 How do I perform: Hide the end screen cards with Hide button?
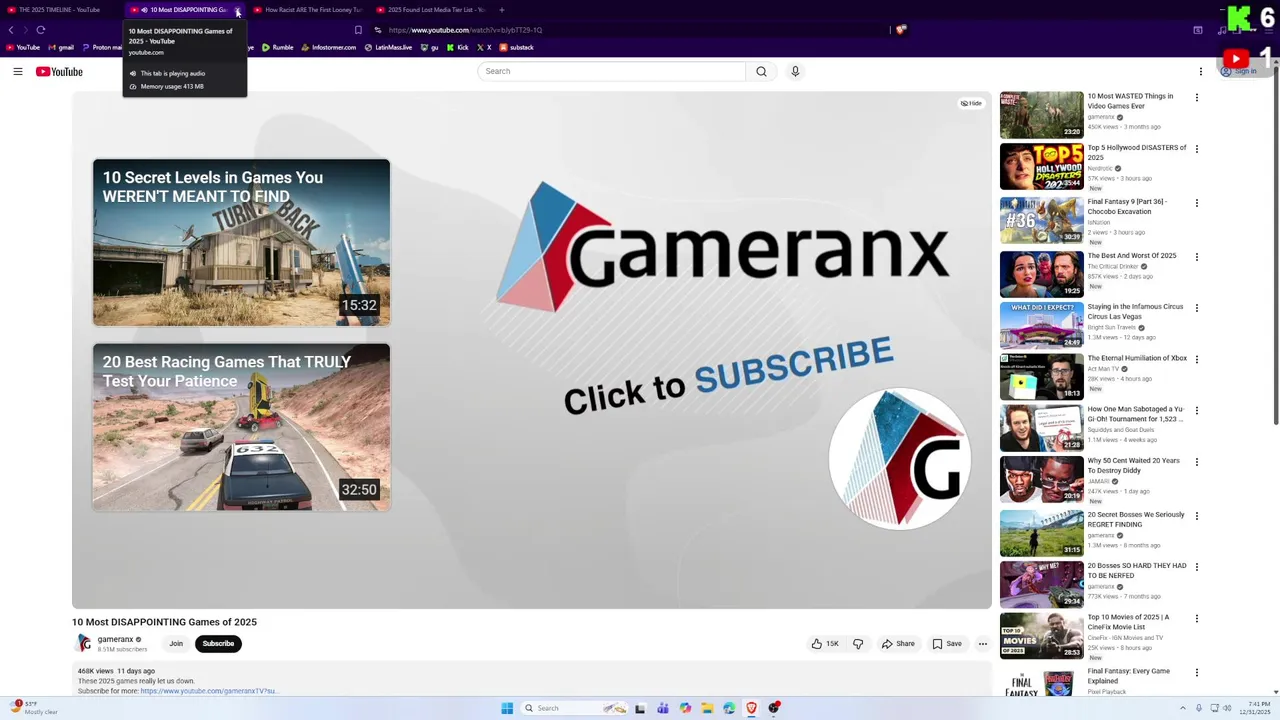click(x=971, y=103)
